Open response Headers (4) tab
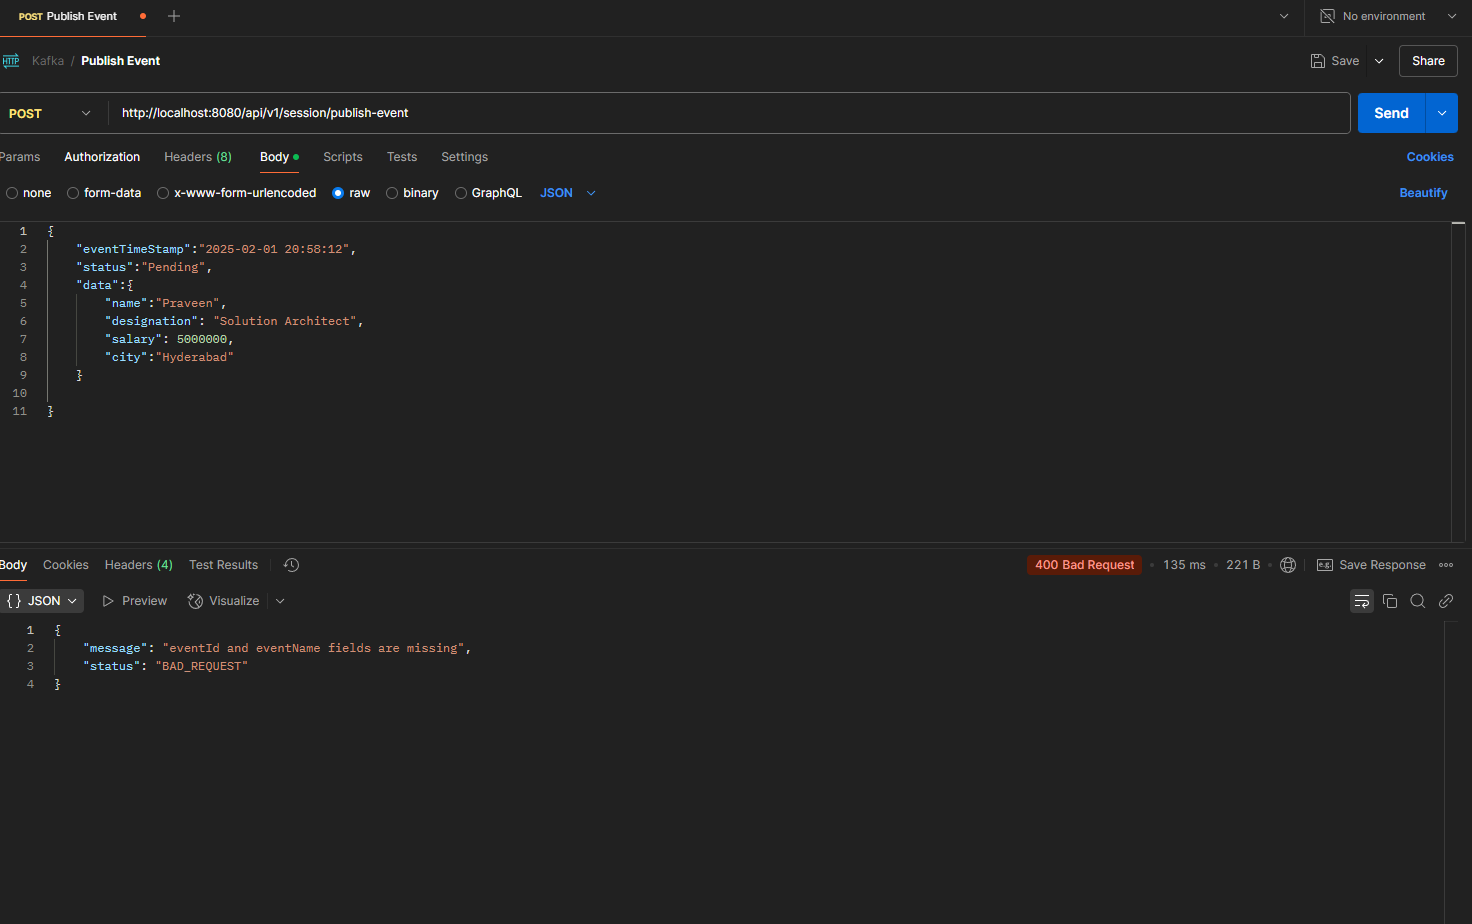 tap(139, 565)
